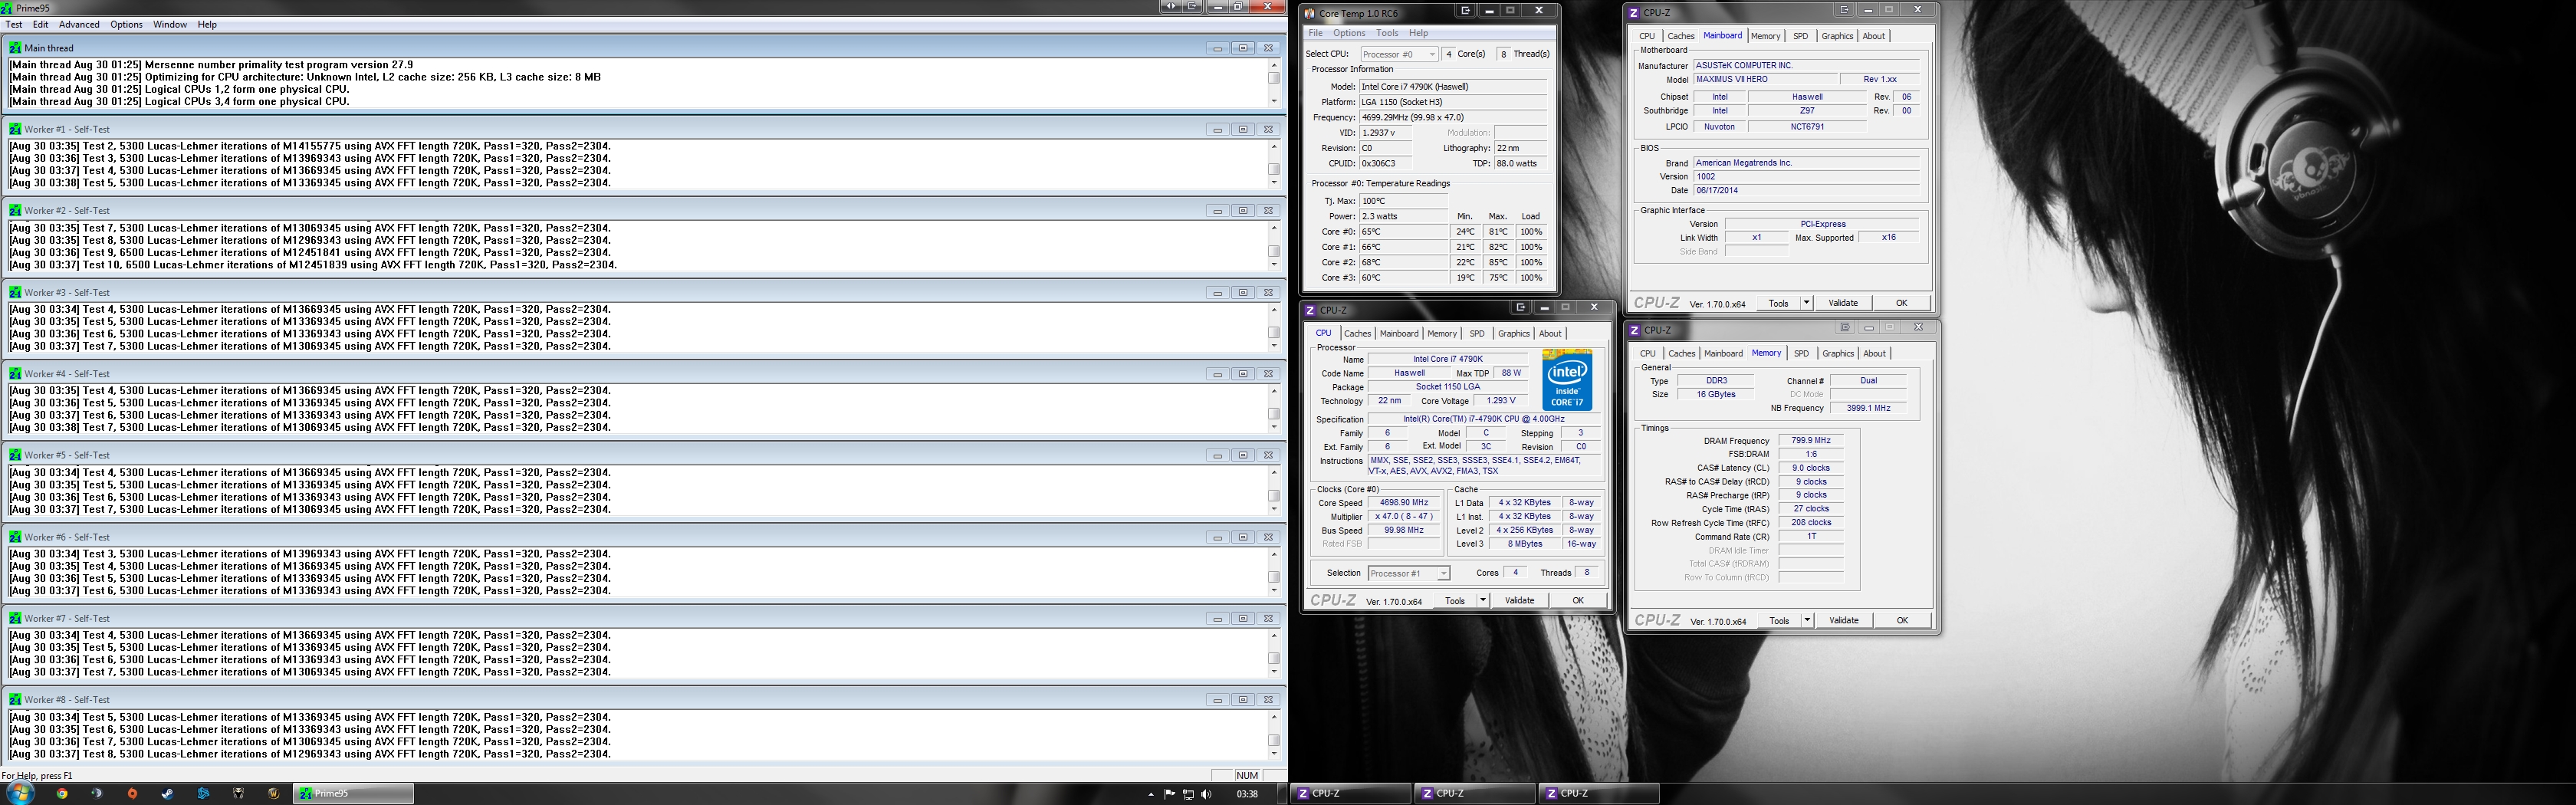This screenshot has height=805, width=2576.
Task: Expand Tools arrow in CPU-Z Memory window
Action: pos(1807,620)
